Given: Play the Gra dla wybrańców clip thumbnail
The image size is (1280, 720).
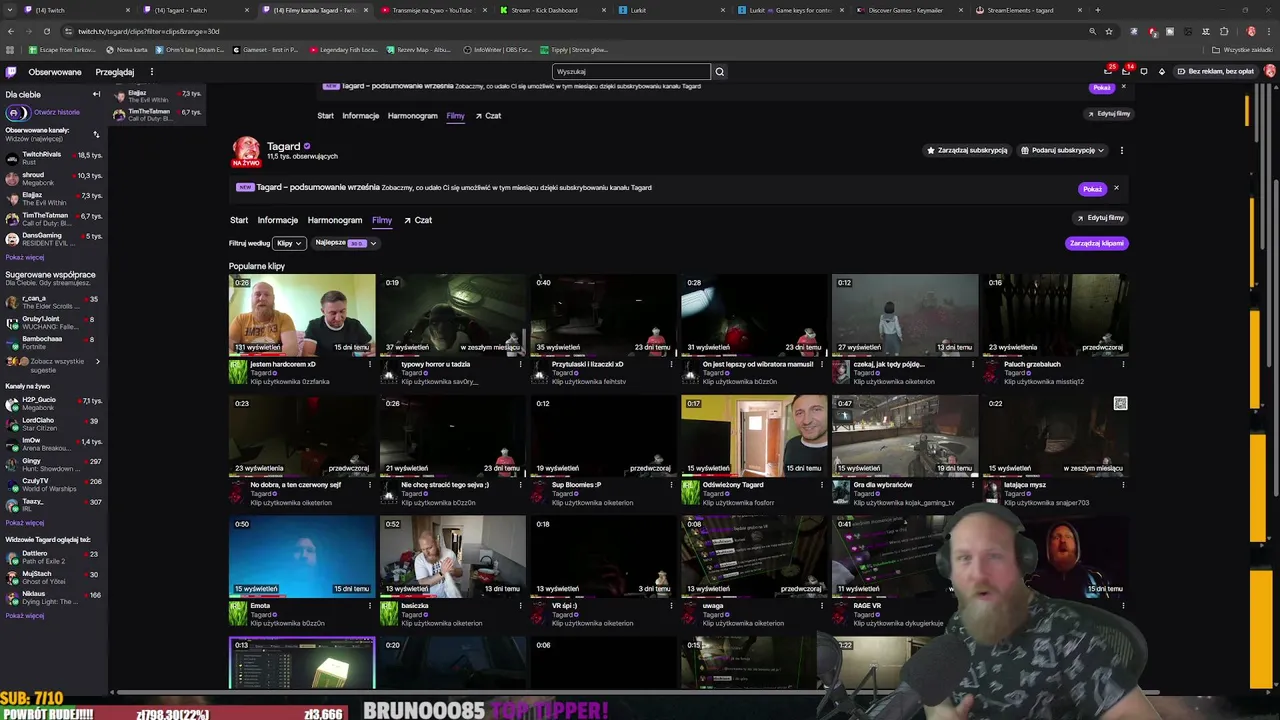Looking at the screenshot, I should [905, 435].
